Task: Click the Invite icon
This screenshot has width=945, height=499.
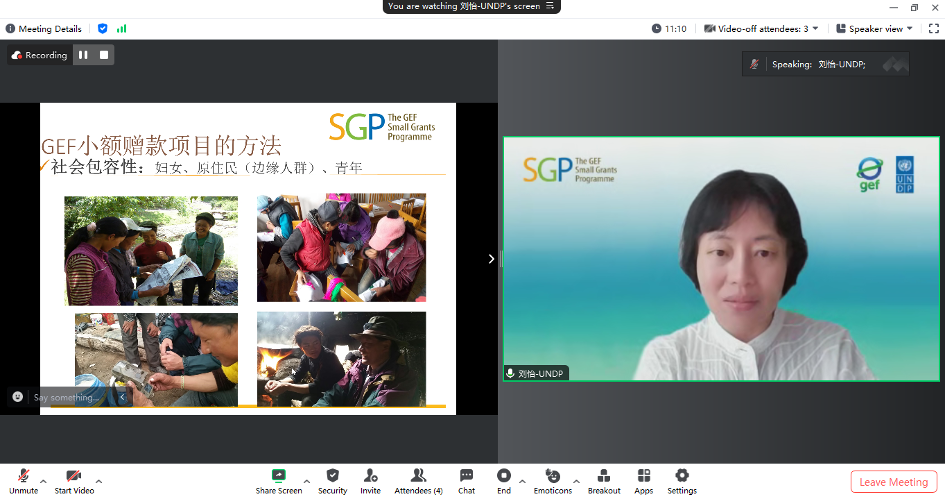Action: pos(370,480)
